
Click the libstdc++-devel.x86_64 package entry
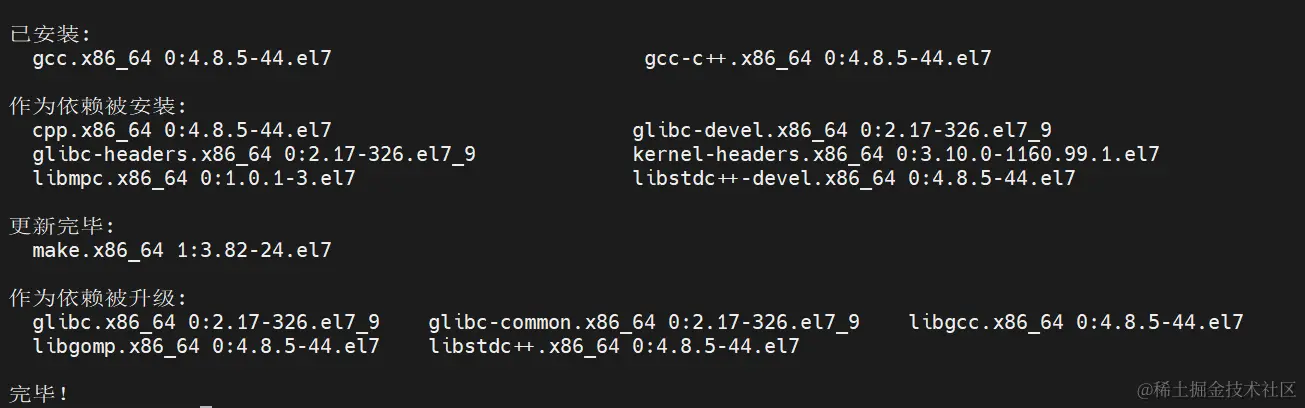[854, 178]
